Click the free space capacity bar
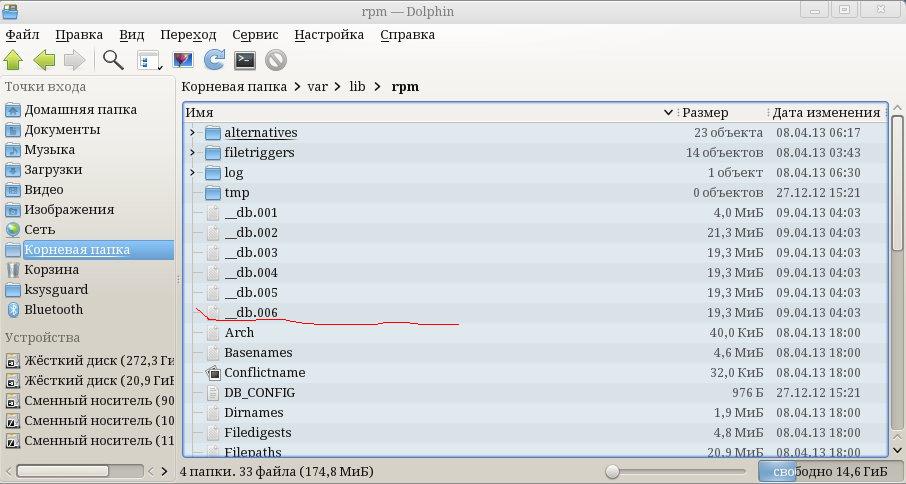 click(x=830, y=472)
